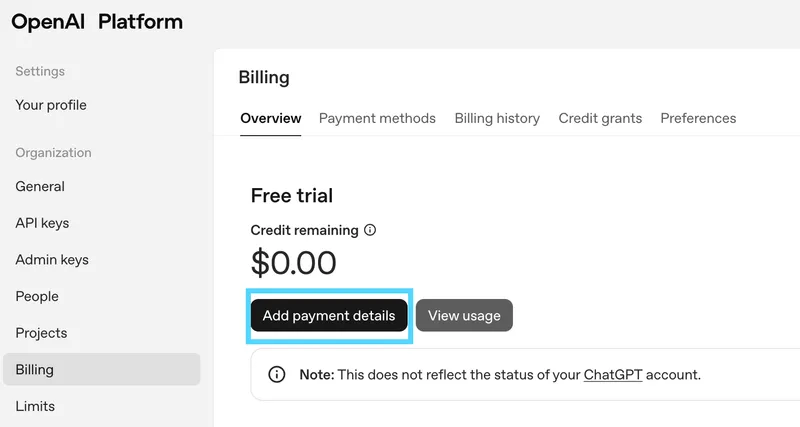Go to the Preferences tab
The image size is (800, 427).
pyautogui.click(x=698, y=118)
